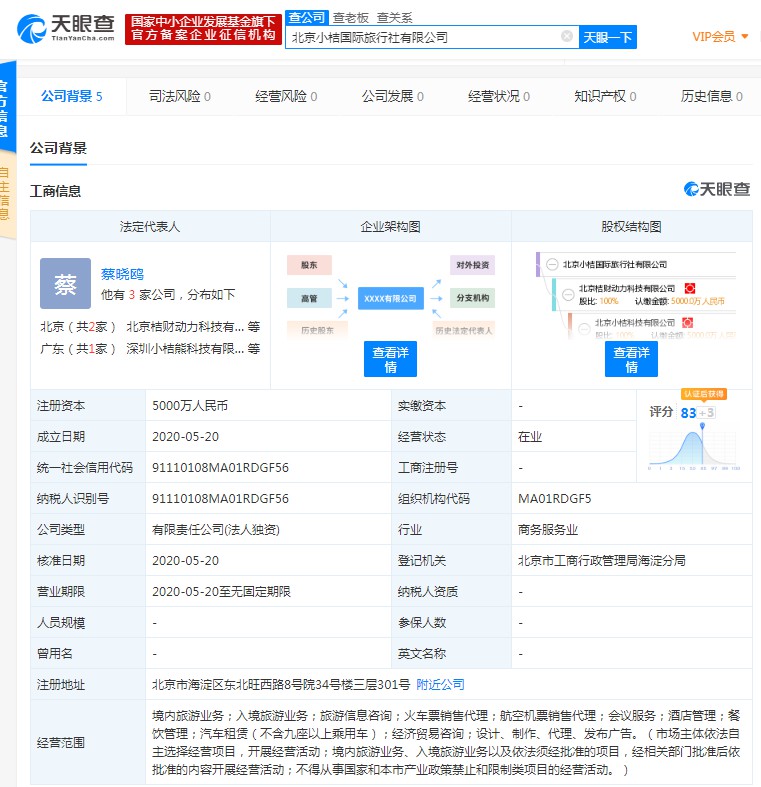This screenshot has width=761, height=787.
Task: Select the 经营状况 tab
Action: tap(499, 96)
